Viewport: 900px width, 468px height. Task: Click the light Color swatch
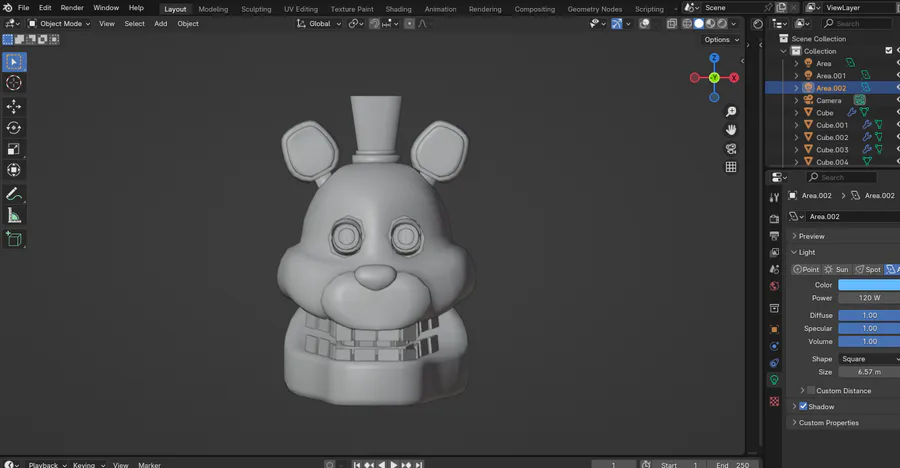pyautogui.click(x=869, y=285)
